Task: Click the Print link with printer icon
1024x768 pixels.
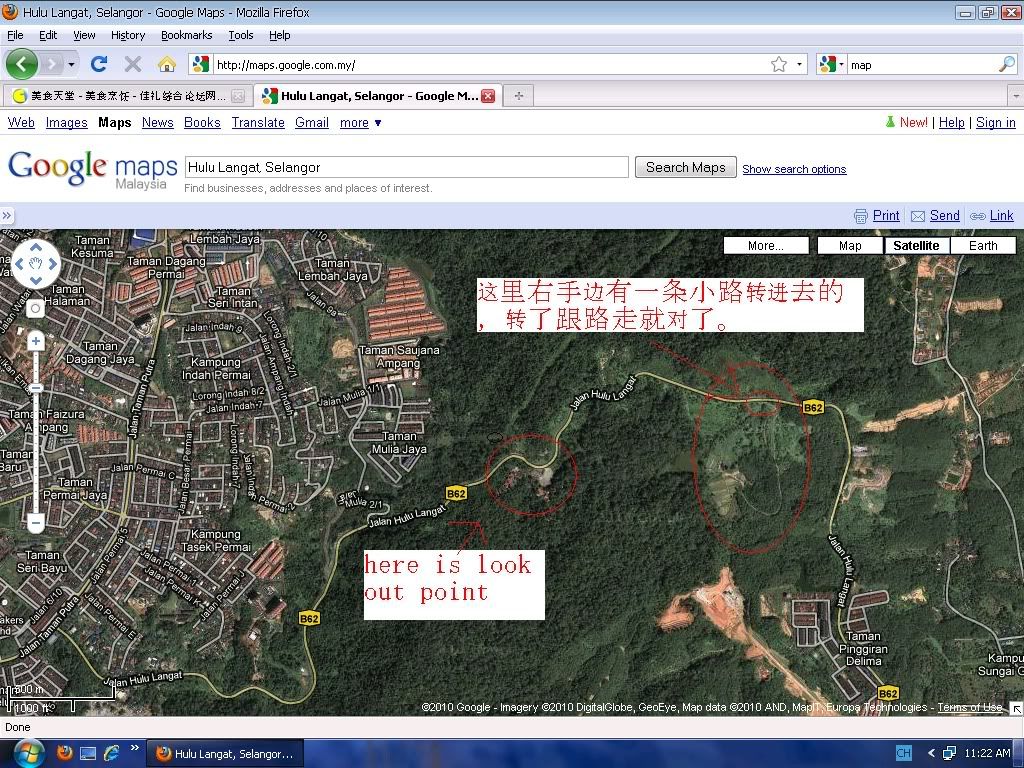Action: (876, 216)
